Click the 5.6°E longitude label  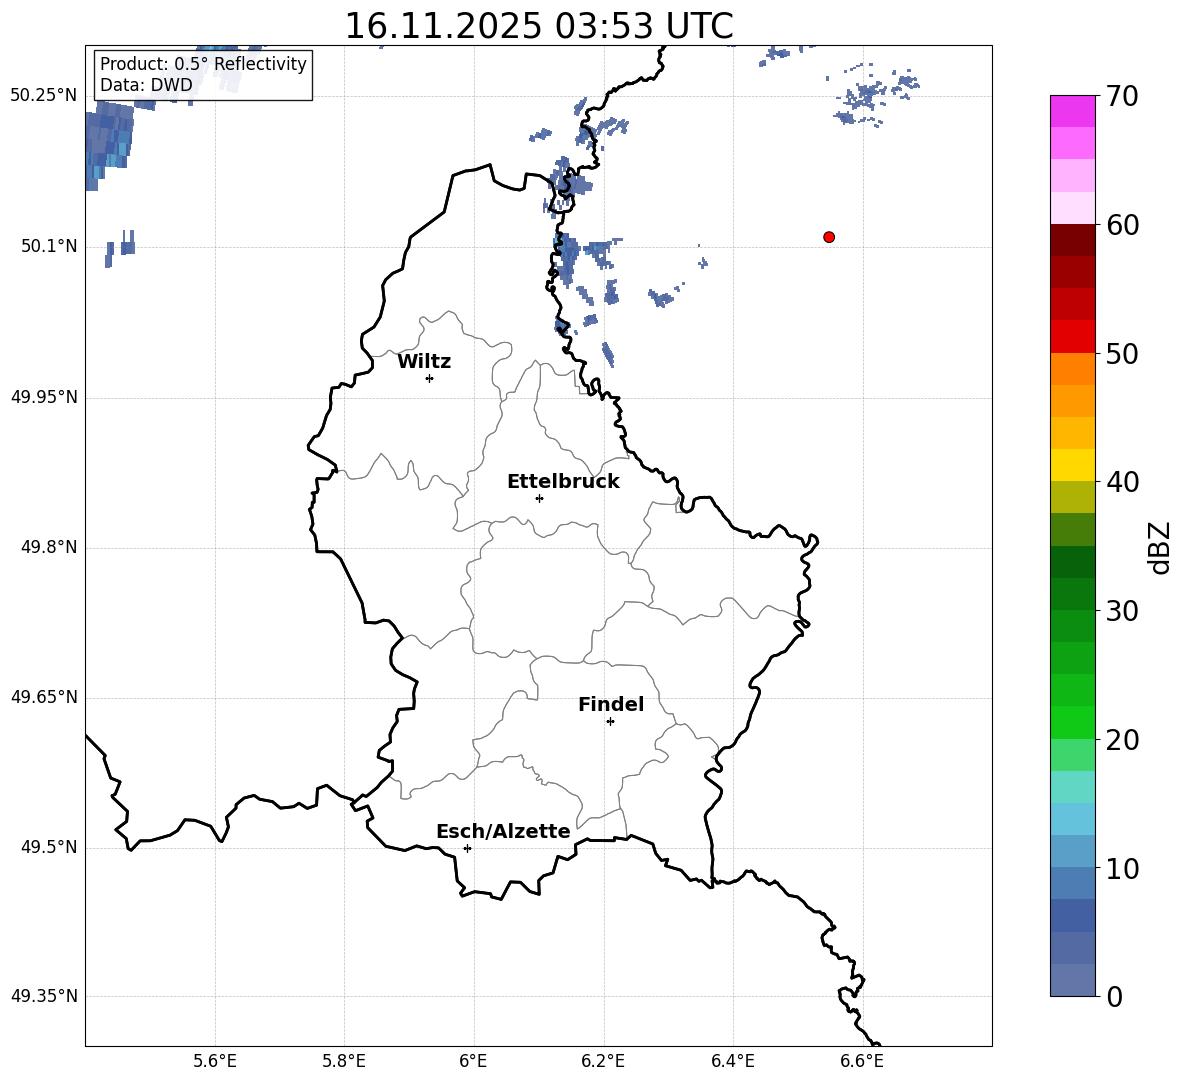[215, 1061]
